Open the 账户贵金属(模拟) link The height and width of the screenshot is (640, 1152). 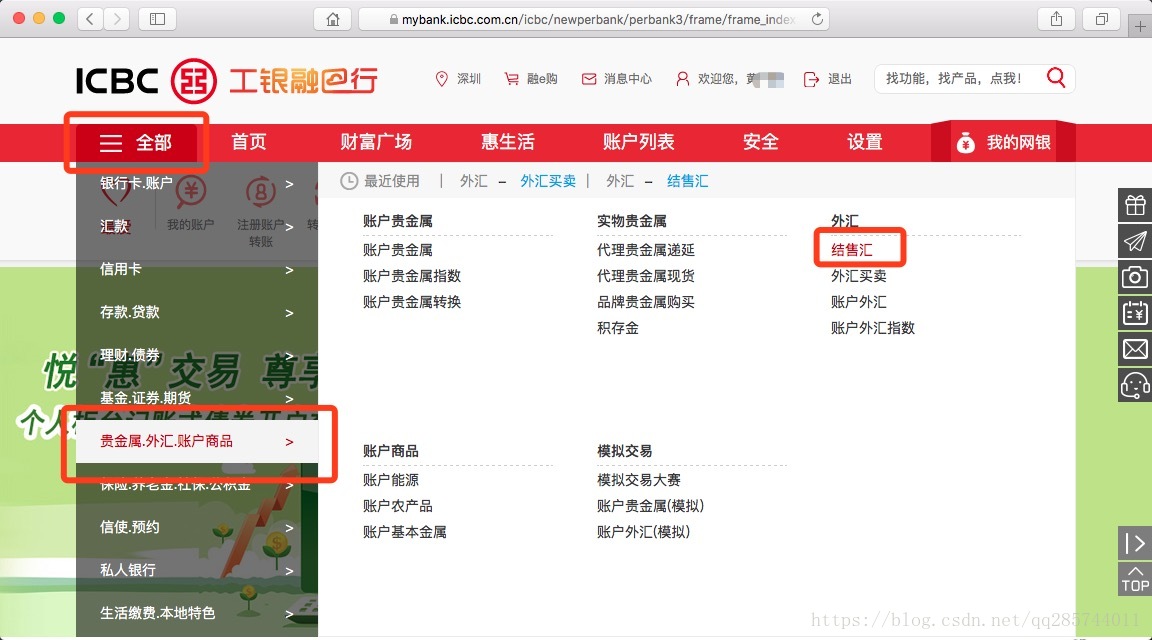pyautogui.click(x=650, y=506)
